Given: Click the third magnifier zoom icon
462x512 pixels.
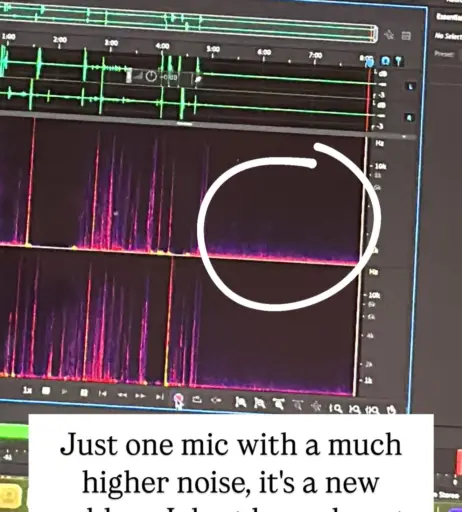Looking at the screenshot, I should click(373, 409).
